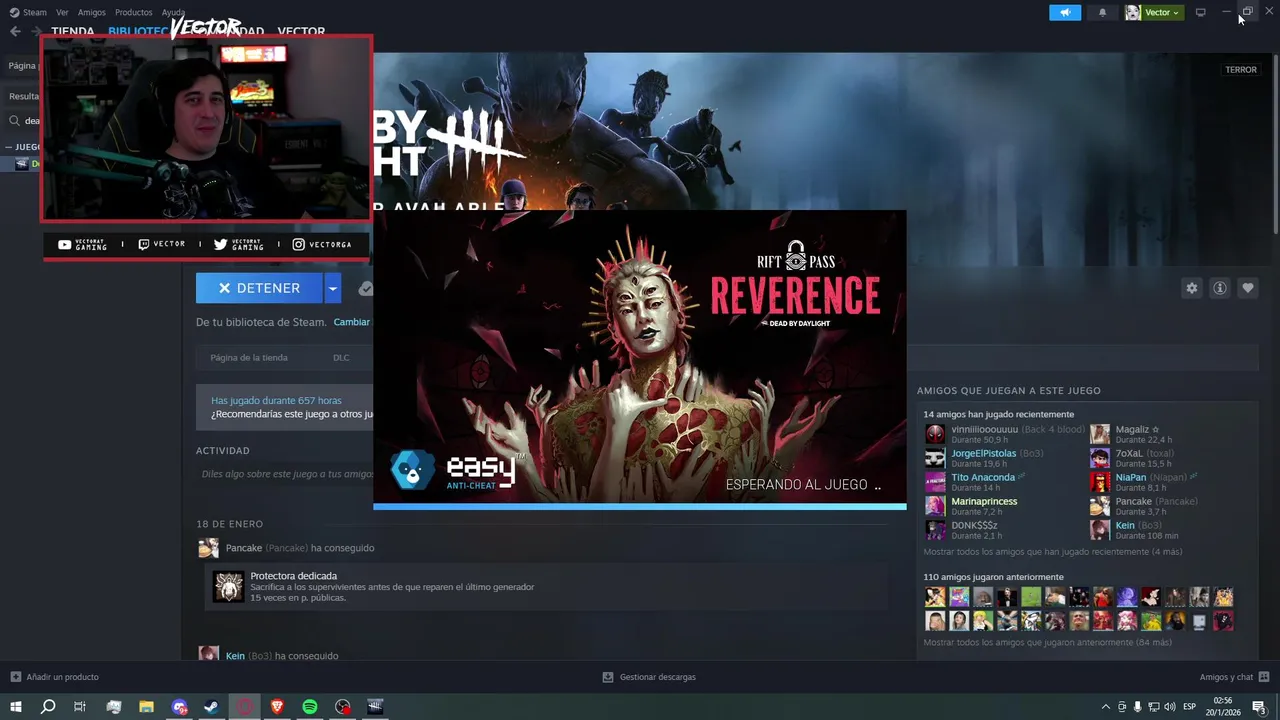Open Magaliz friend avatar

(1099, 434)
